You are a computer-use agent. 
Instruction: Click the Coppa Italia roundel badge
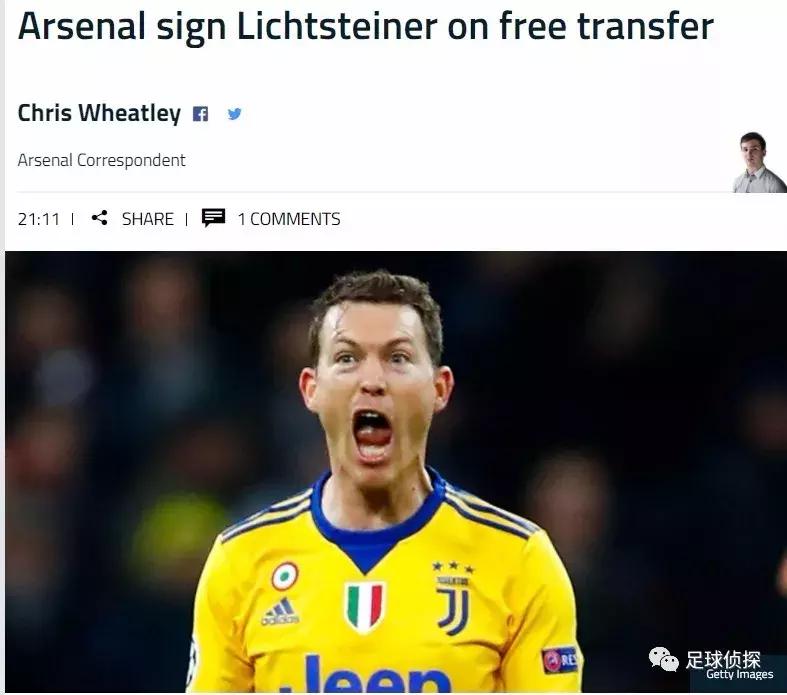coord(285,576)
